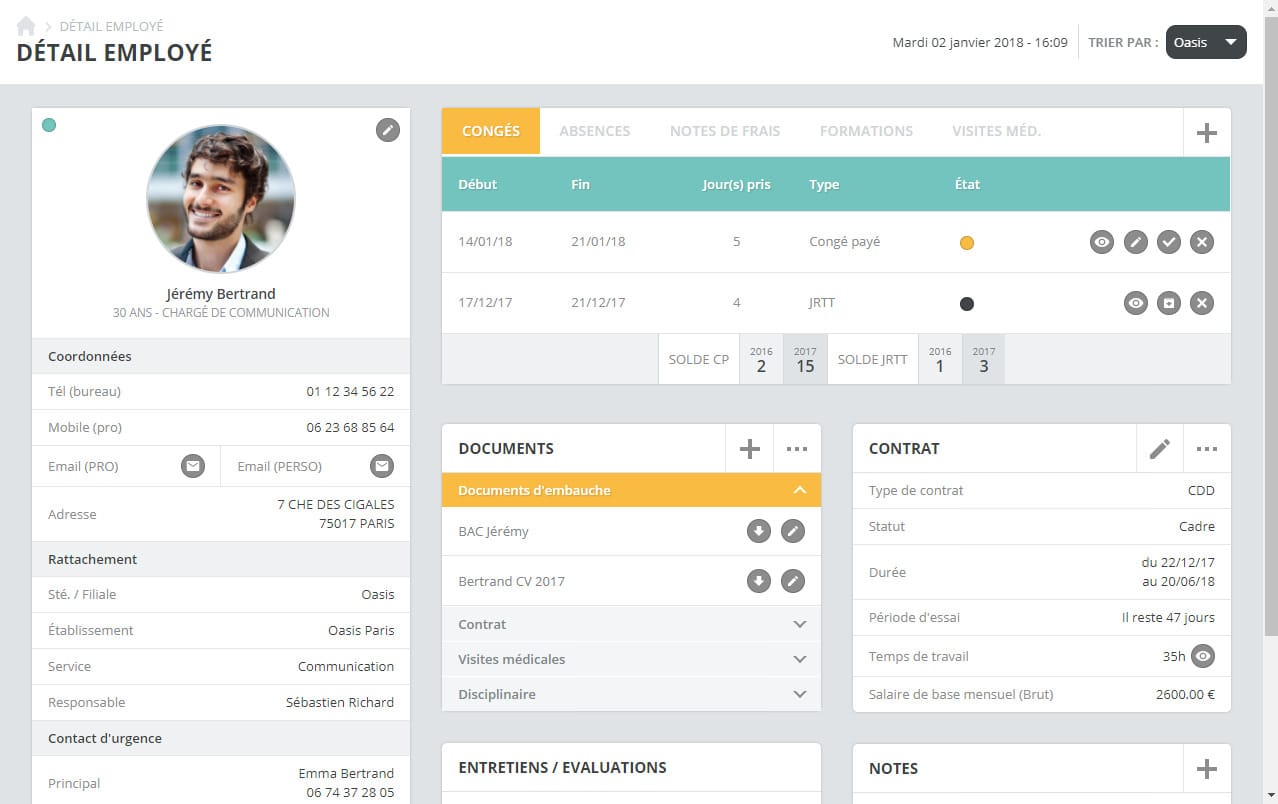Image resolution: width=1278 pixels, height=804 pixels.
Task: Validate the Congé payé leave request
Action: (1168, 242)
